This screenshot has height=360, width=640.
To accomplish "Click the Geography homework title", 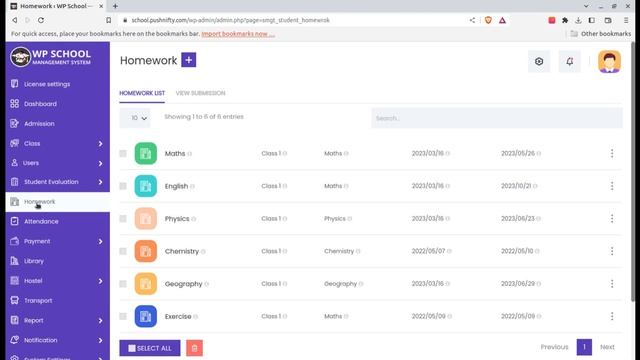I will click(x=183, y=284).
